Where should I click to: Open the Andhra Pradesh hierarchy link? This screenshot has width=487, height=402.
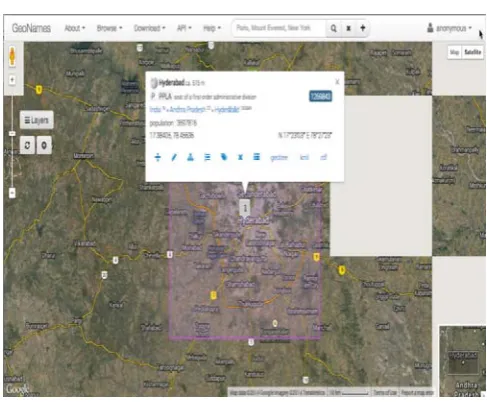coord(186,109)
